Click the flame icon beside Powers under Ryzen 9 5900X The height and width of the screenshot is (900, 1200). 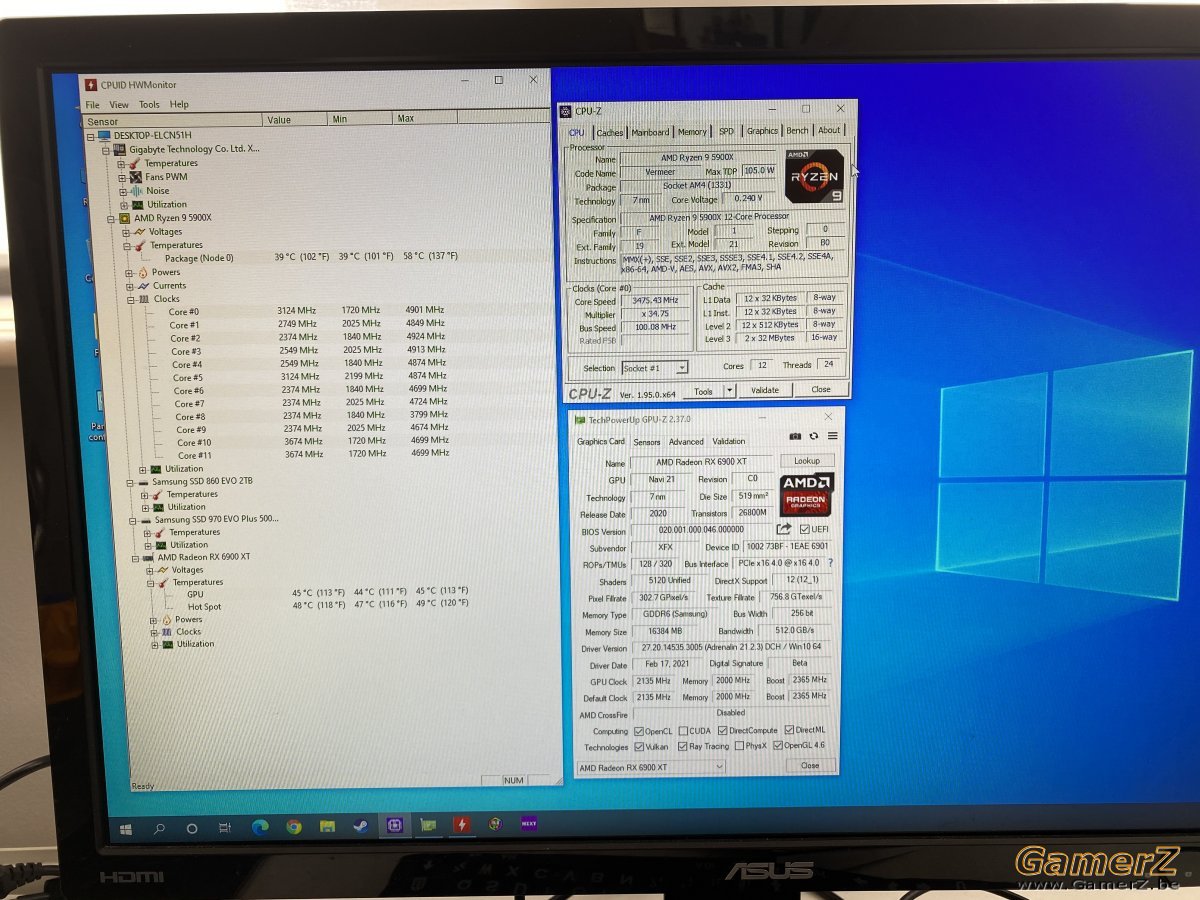pos(143,272)
